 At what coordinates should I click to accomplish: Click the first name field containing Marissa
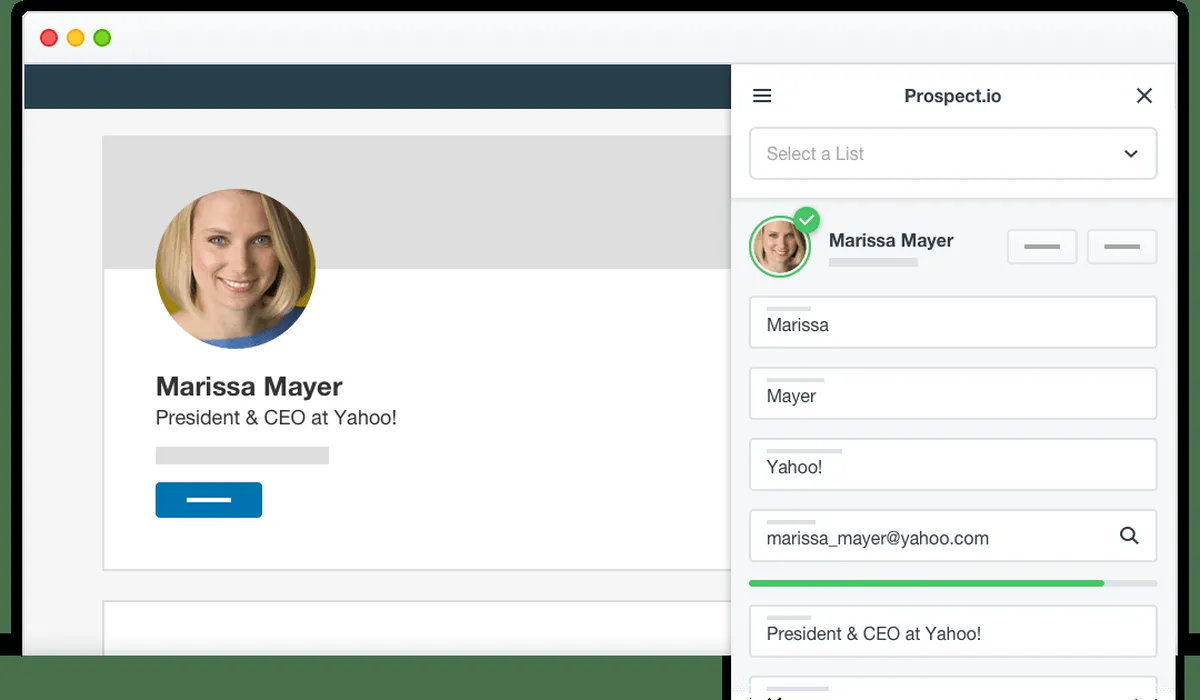(x=953, y=322)
